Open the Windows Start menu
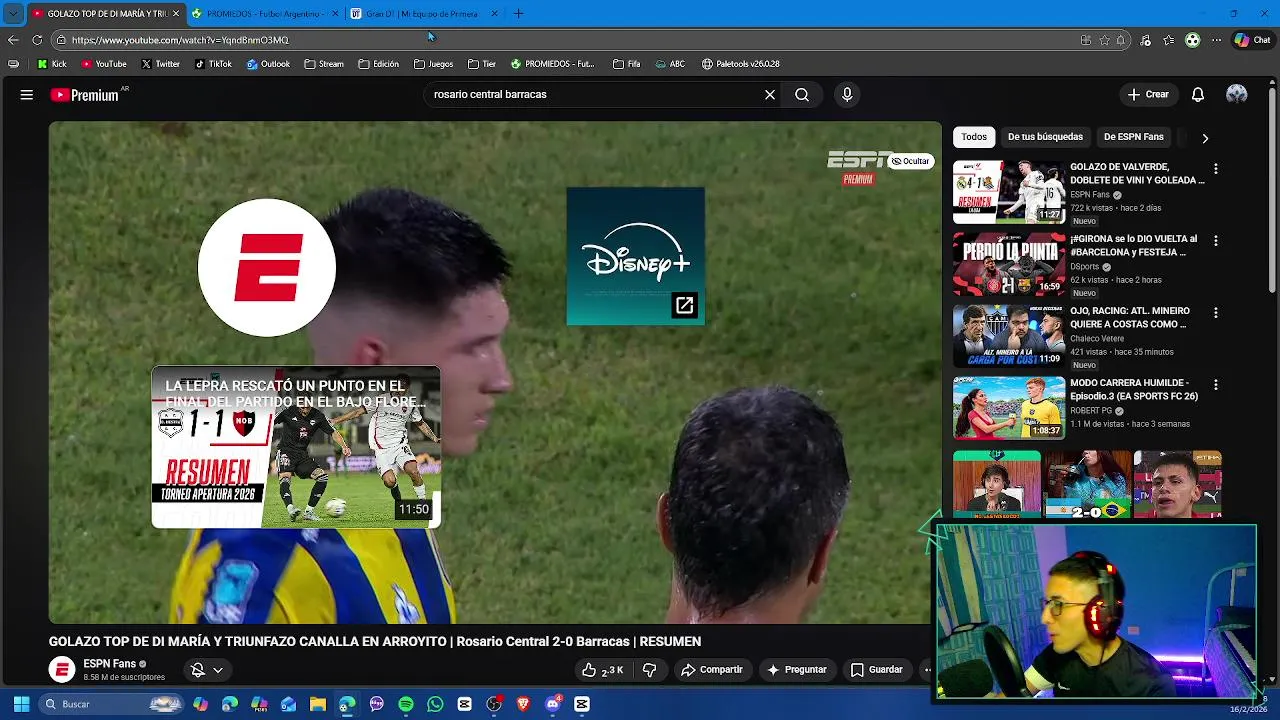 21,704
